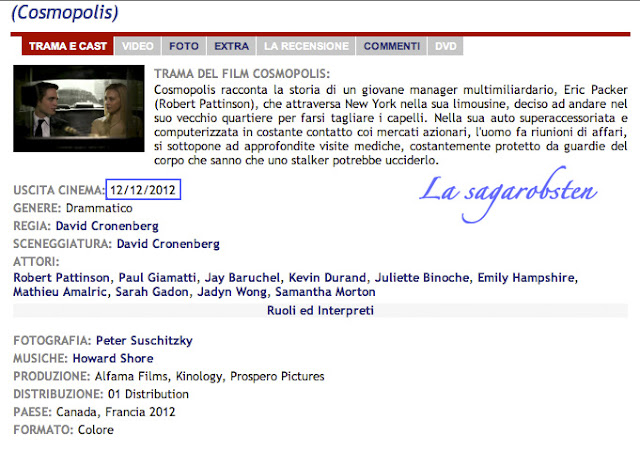
Task: Open Juliette Binoche actor link
Action: pos(422,278)
